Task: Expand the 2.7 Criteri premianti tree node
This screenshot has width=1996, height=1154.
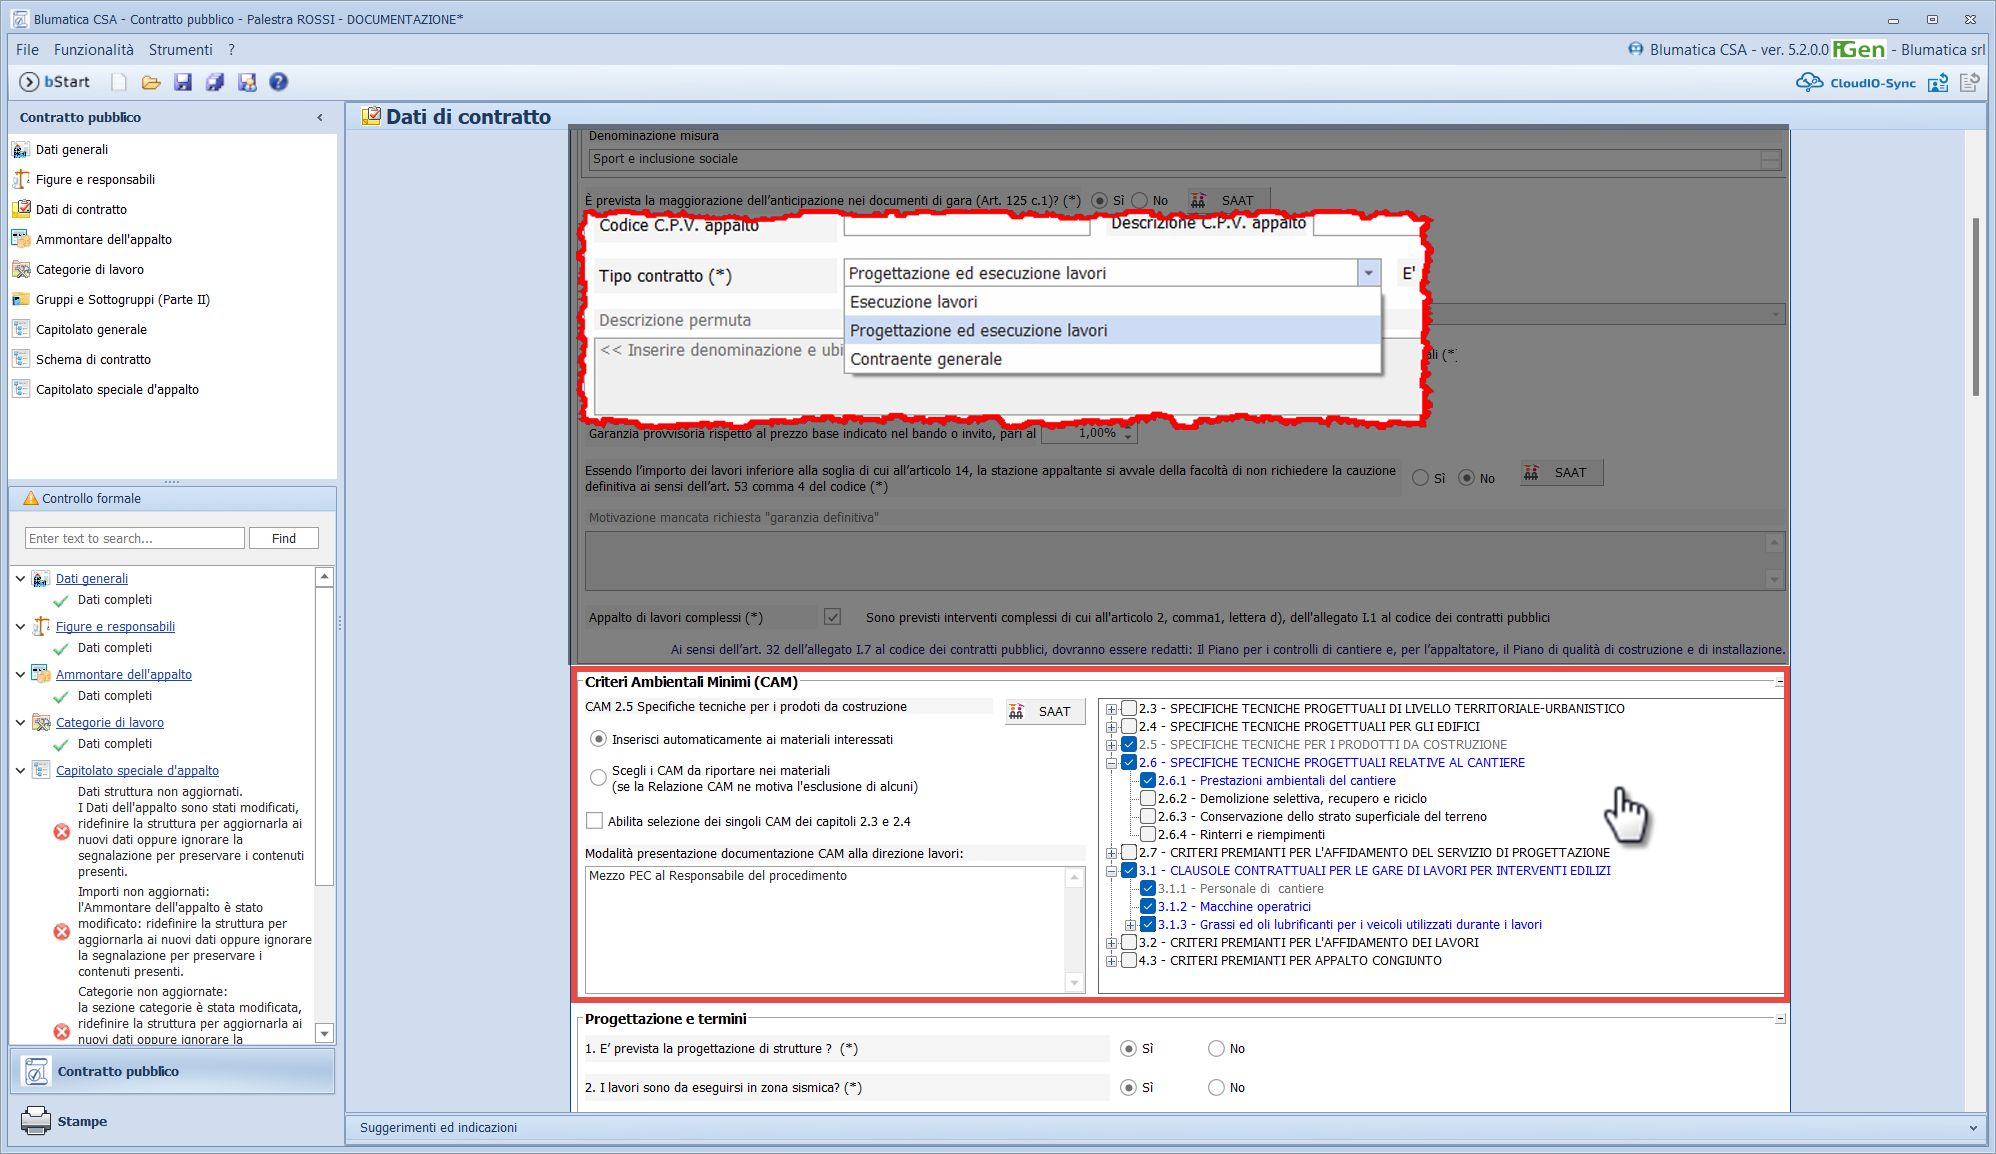Action: click(1111, 853)
